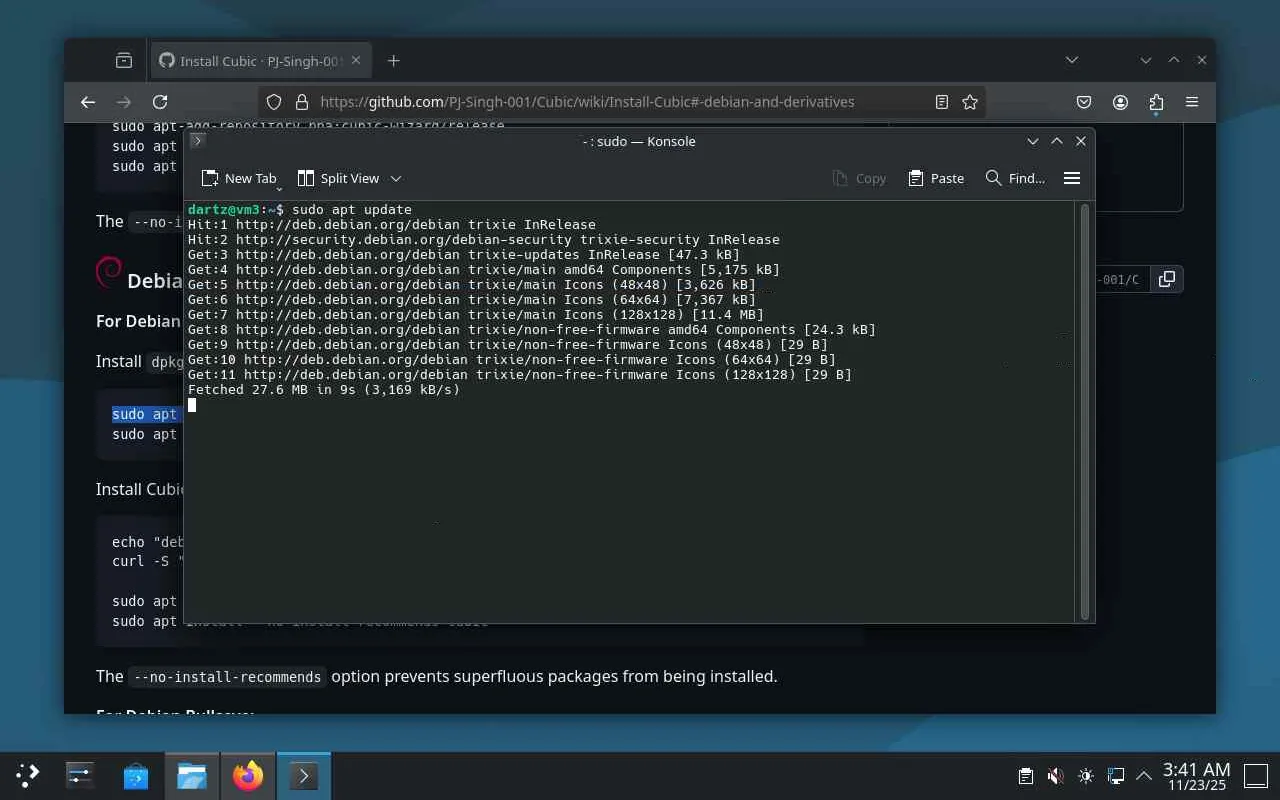
Task: Open Find in Konsole toolbar
Action: pyautogui.click(x=1015, y=178)
